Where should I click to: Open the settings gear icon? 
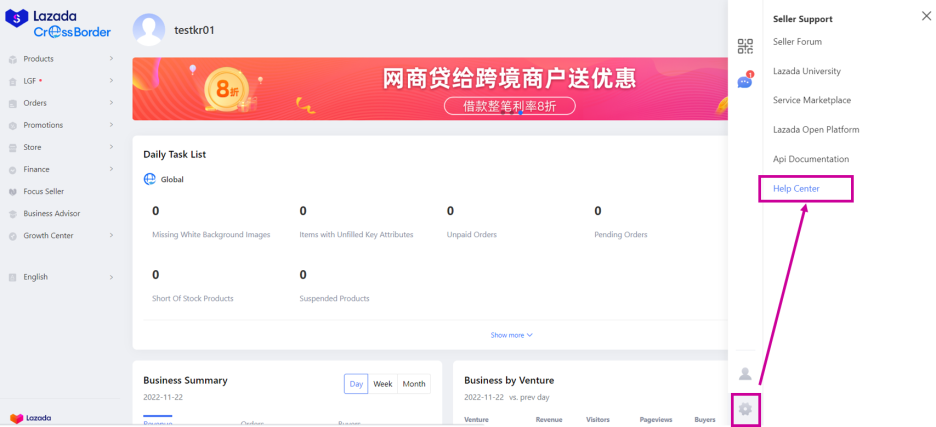point(745,409)
